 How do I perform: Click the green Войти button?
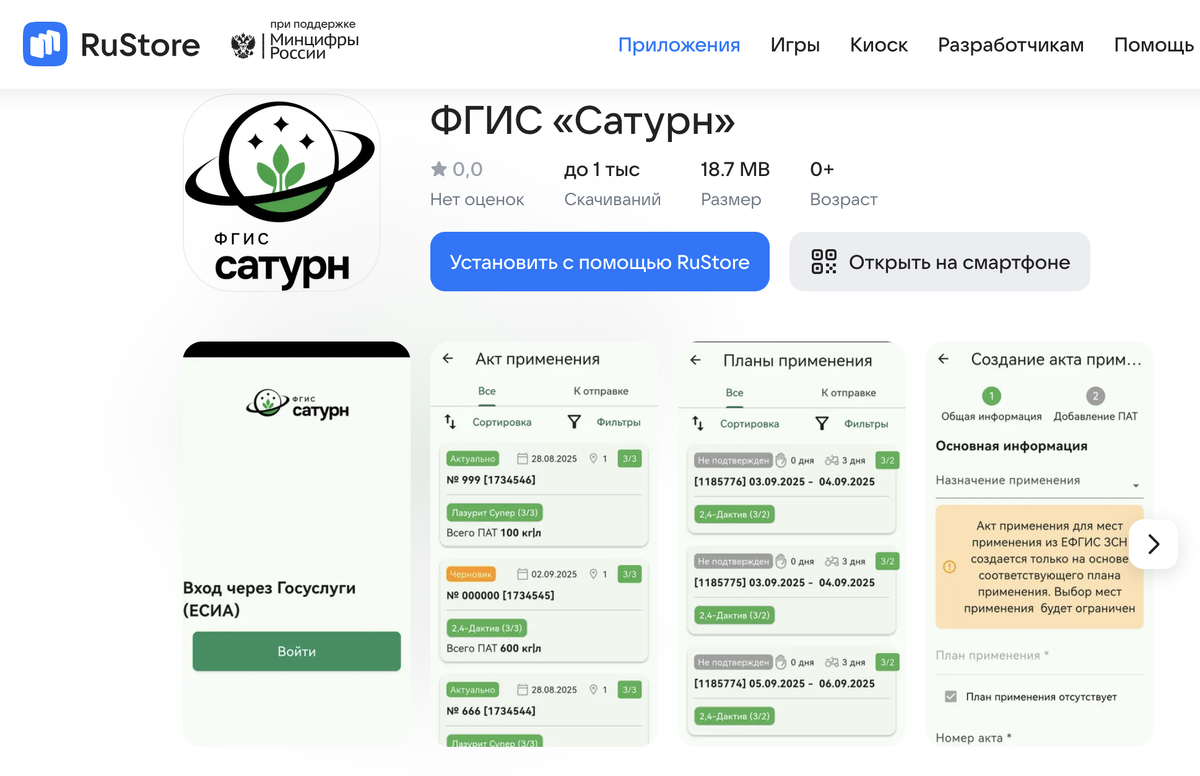[297, 651]
